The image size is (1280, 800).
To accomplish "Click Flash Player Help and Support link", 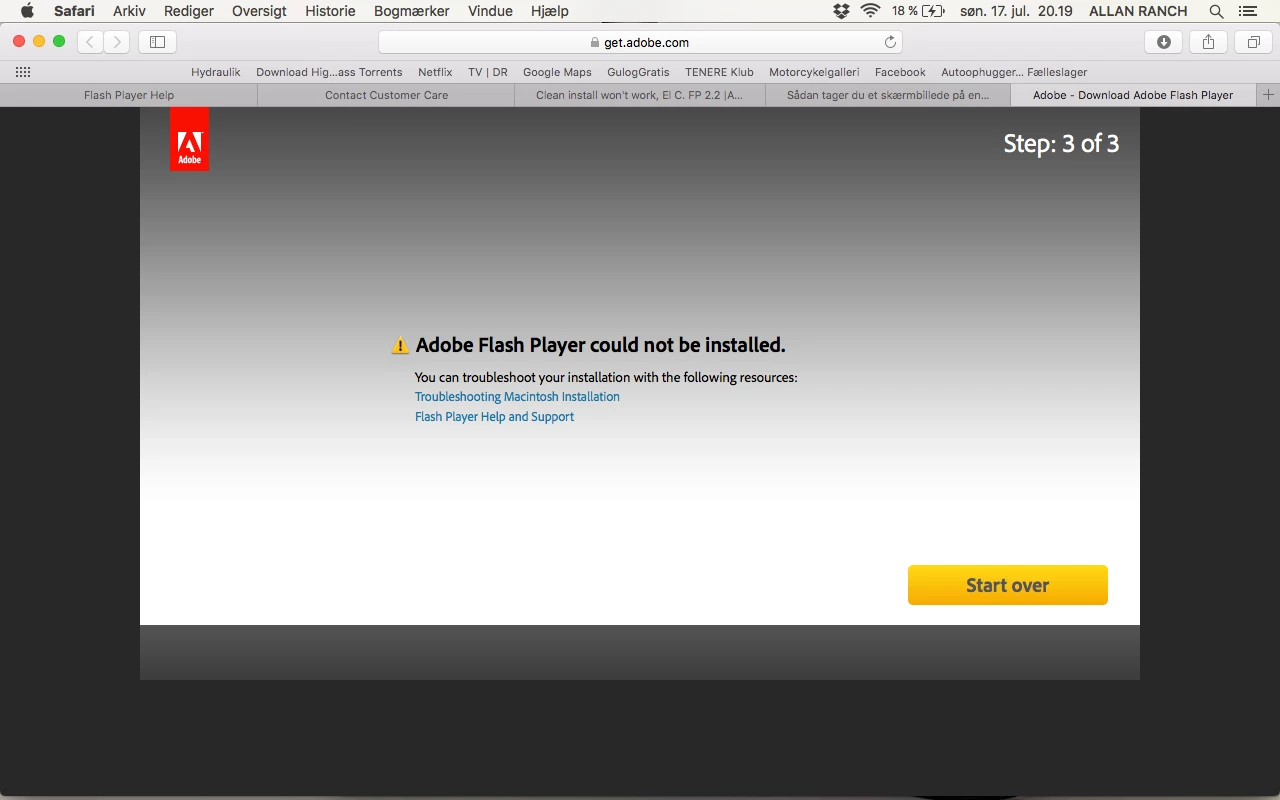I will [494, 417].
